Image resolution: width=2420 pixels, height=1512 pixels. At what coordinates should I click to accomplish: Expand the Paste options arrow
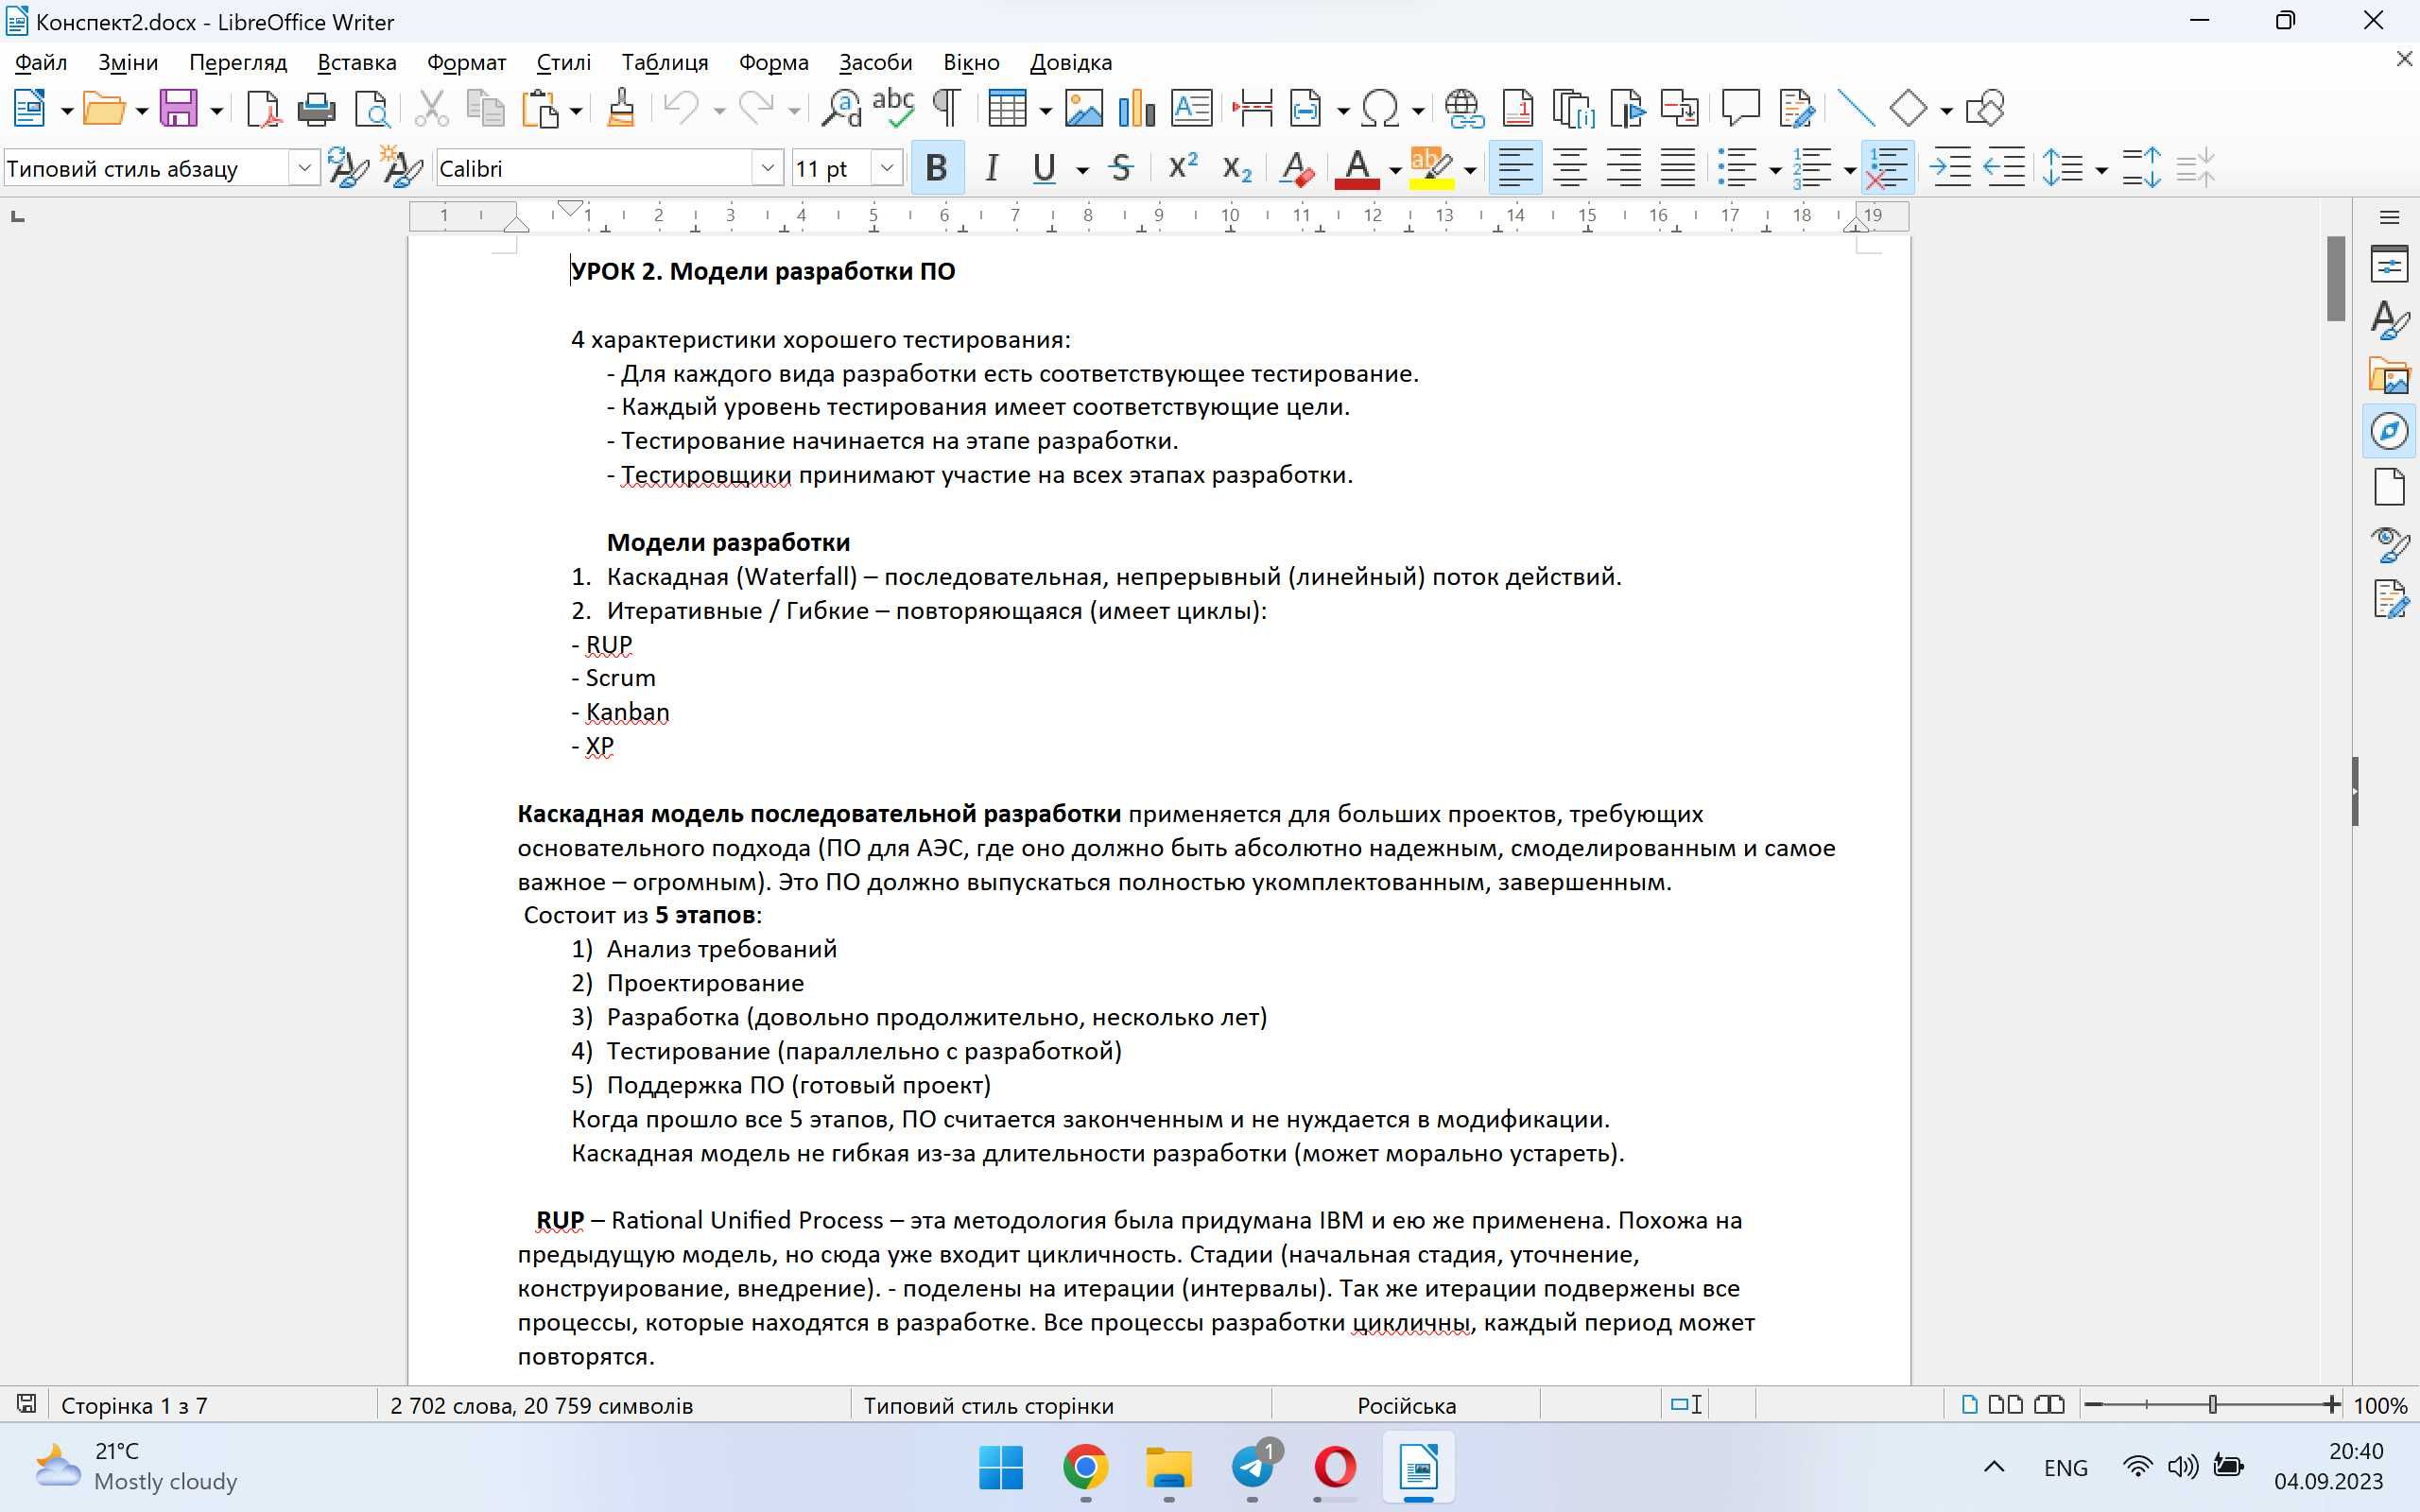[576, 110]
